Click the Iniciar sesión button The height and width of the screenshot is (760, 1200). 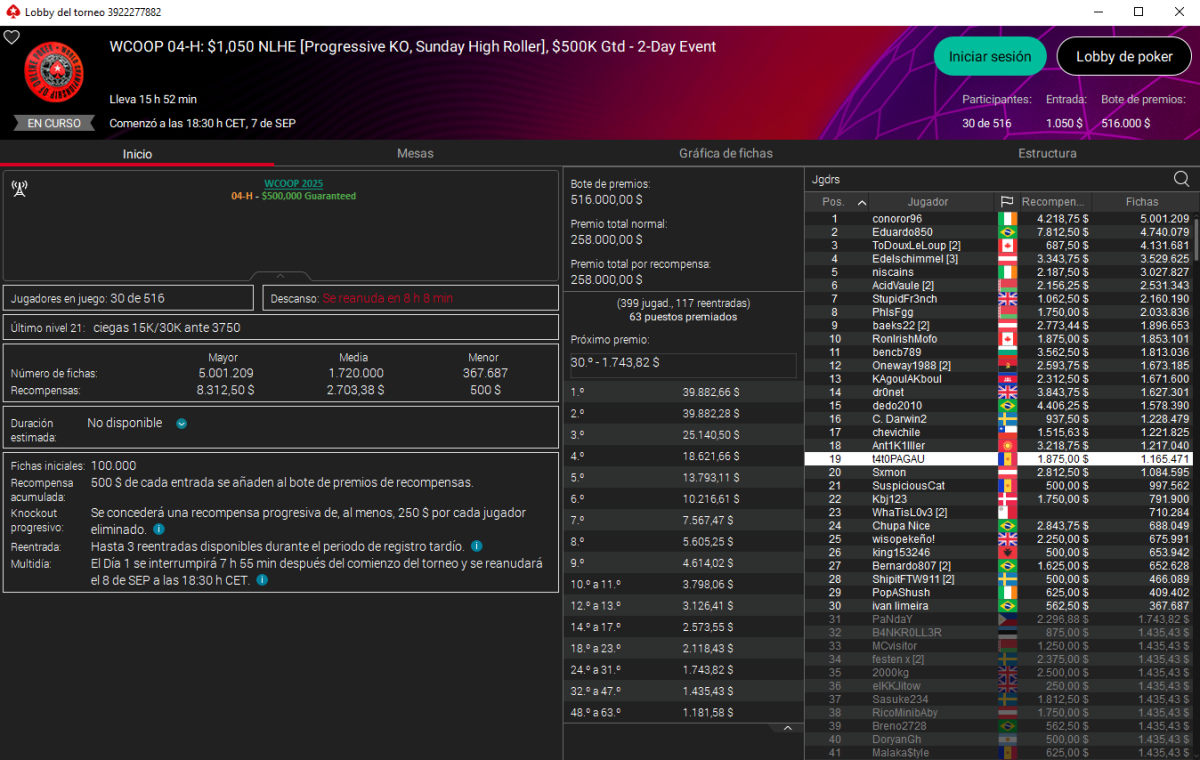990,57
